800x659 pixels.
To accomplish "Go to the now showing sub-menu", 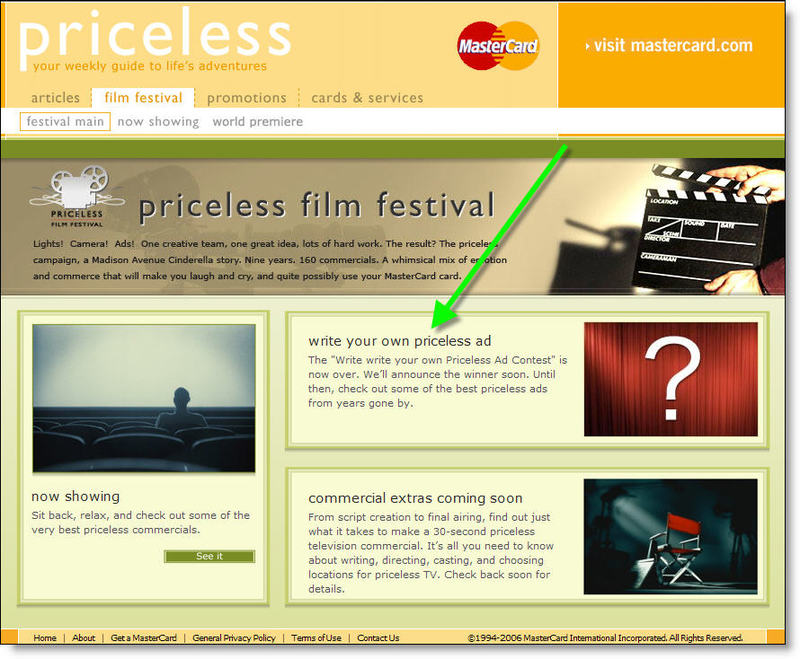I will click(158, 121).
